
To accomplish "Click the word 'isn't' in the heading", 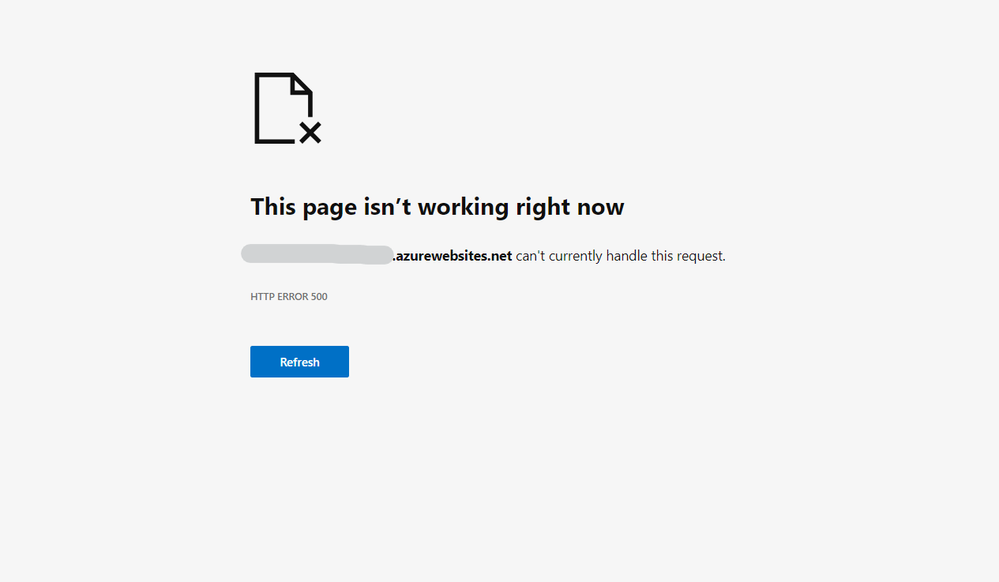I will (387, 207).
